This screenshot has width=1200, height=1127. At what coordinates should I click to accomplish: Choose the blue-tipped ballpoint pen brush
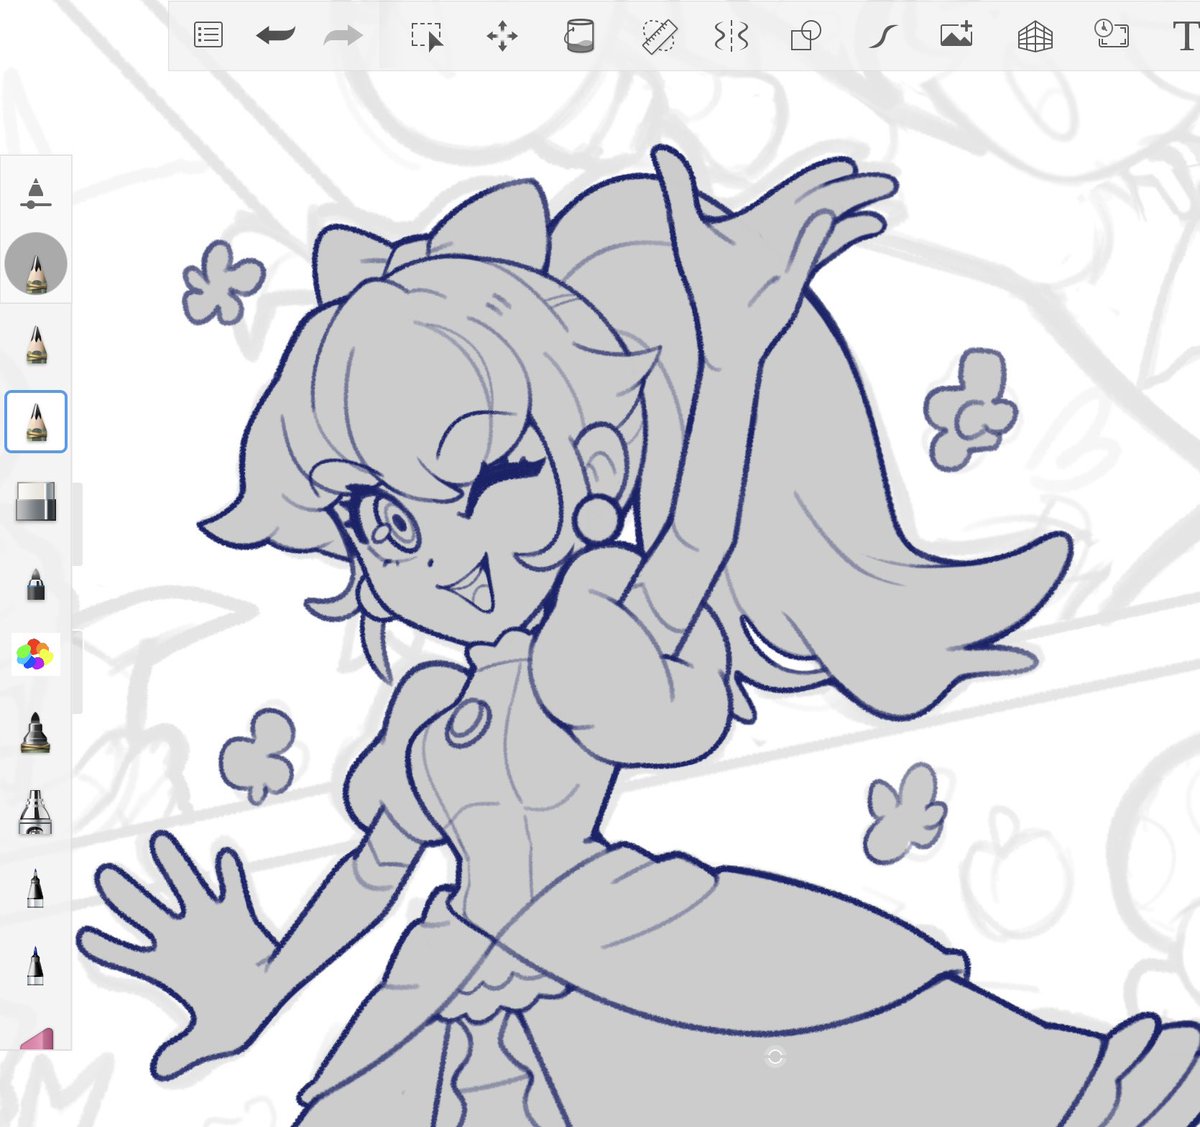point(35,965)
